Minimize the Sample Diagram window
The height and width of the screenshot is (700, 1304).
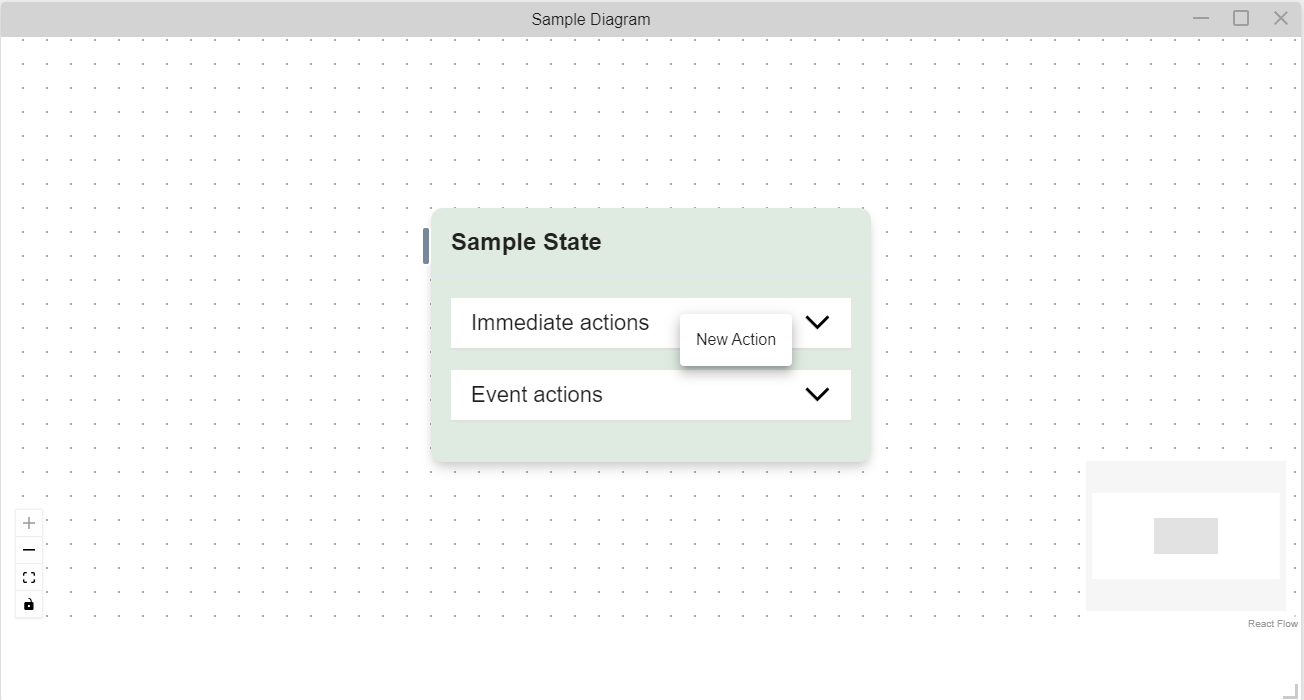[1201, 18]
